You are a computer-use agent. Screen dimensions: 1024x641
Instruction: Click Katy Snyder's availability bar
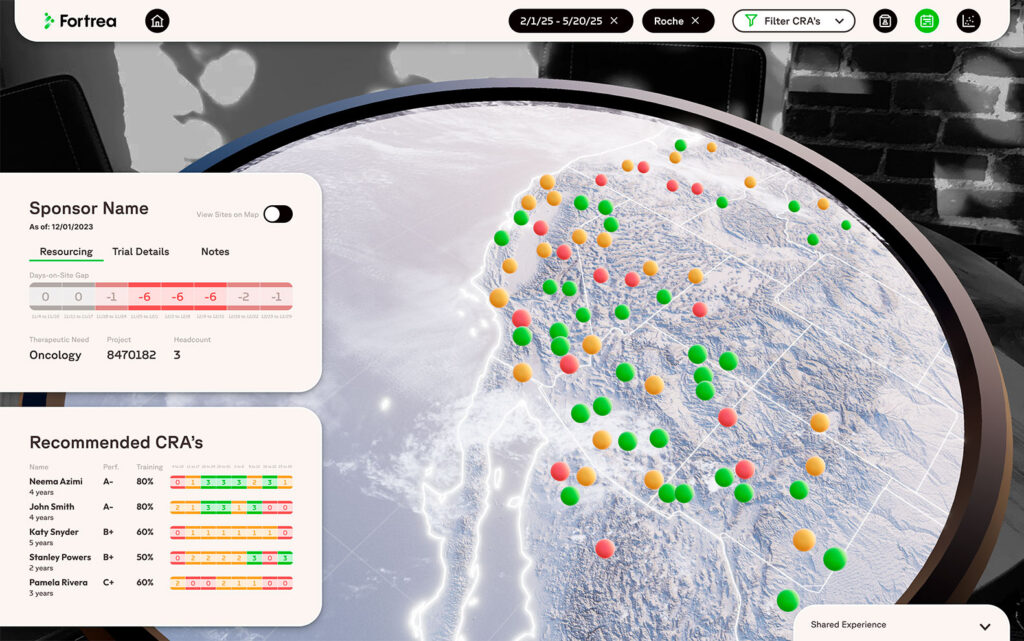[231, 533]
